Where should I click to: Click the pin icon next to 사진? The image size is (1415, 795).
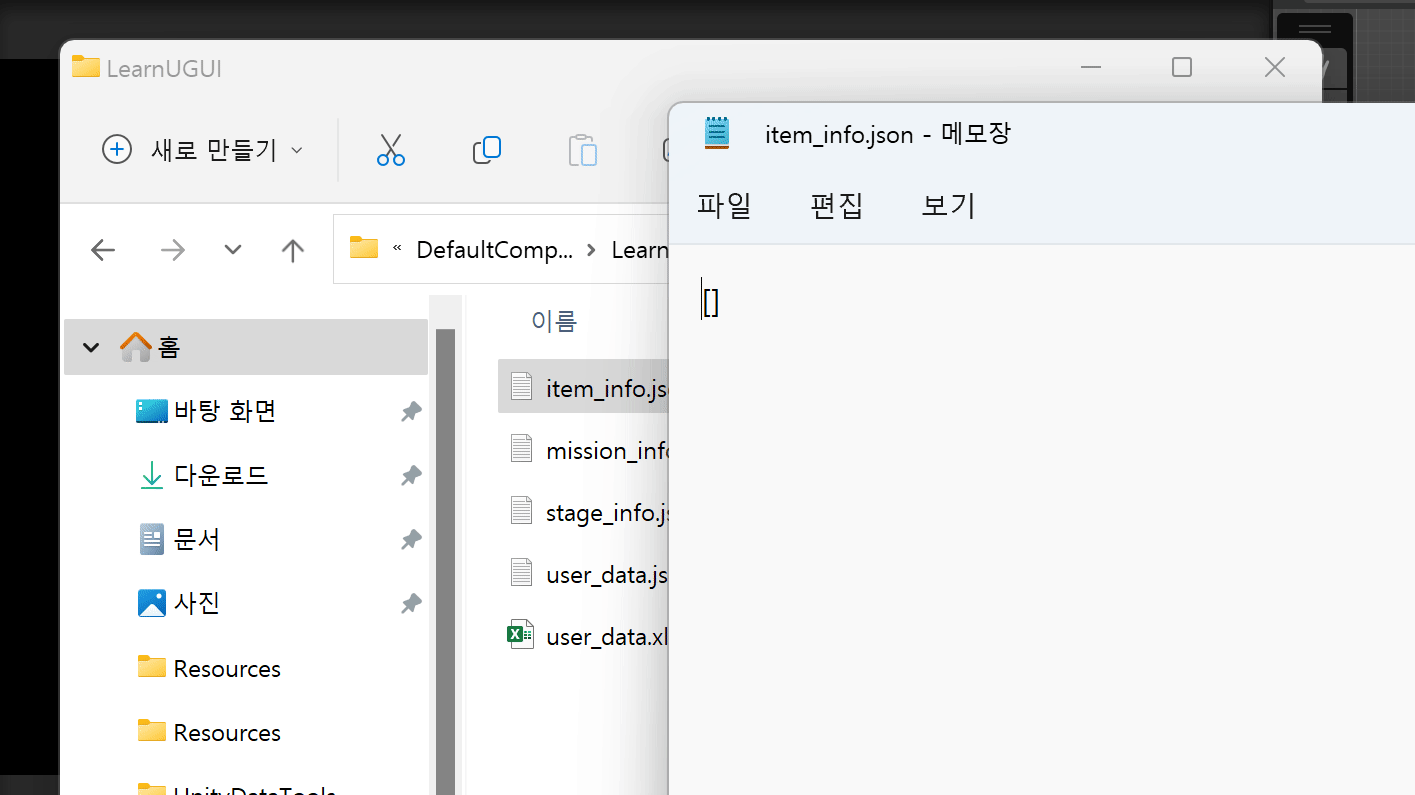tap(411, 604)
